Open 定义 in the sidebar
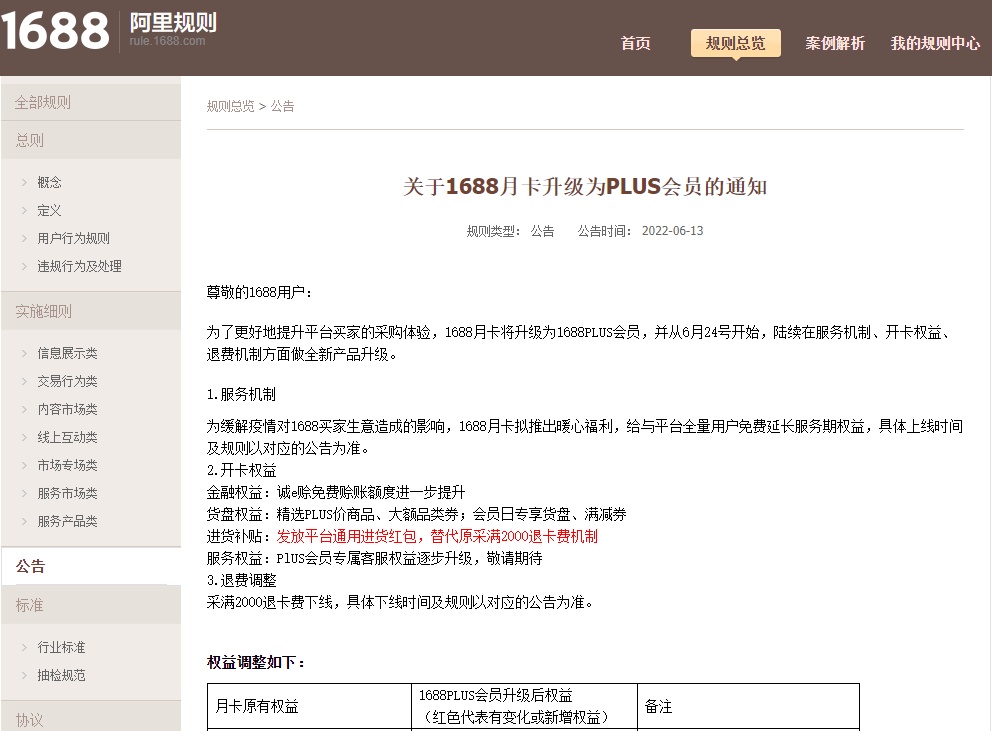Image resolution: width=992 pixels, height=731 pixels. tap(49, 210)
